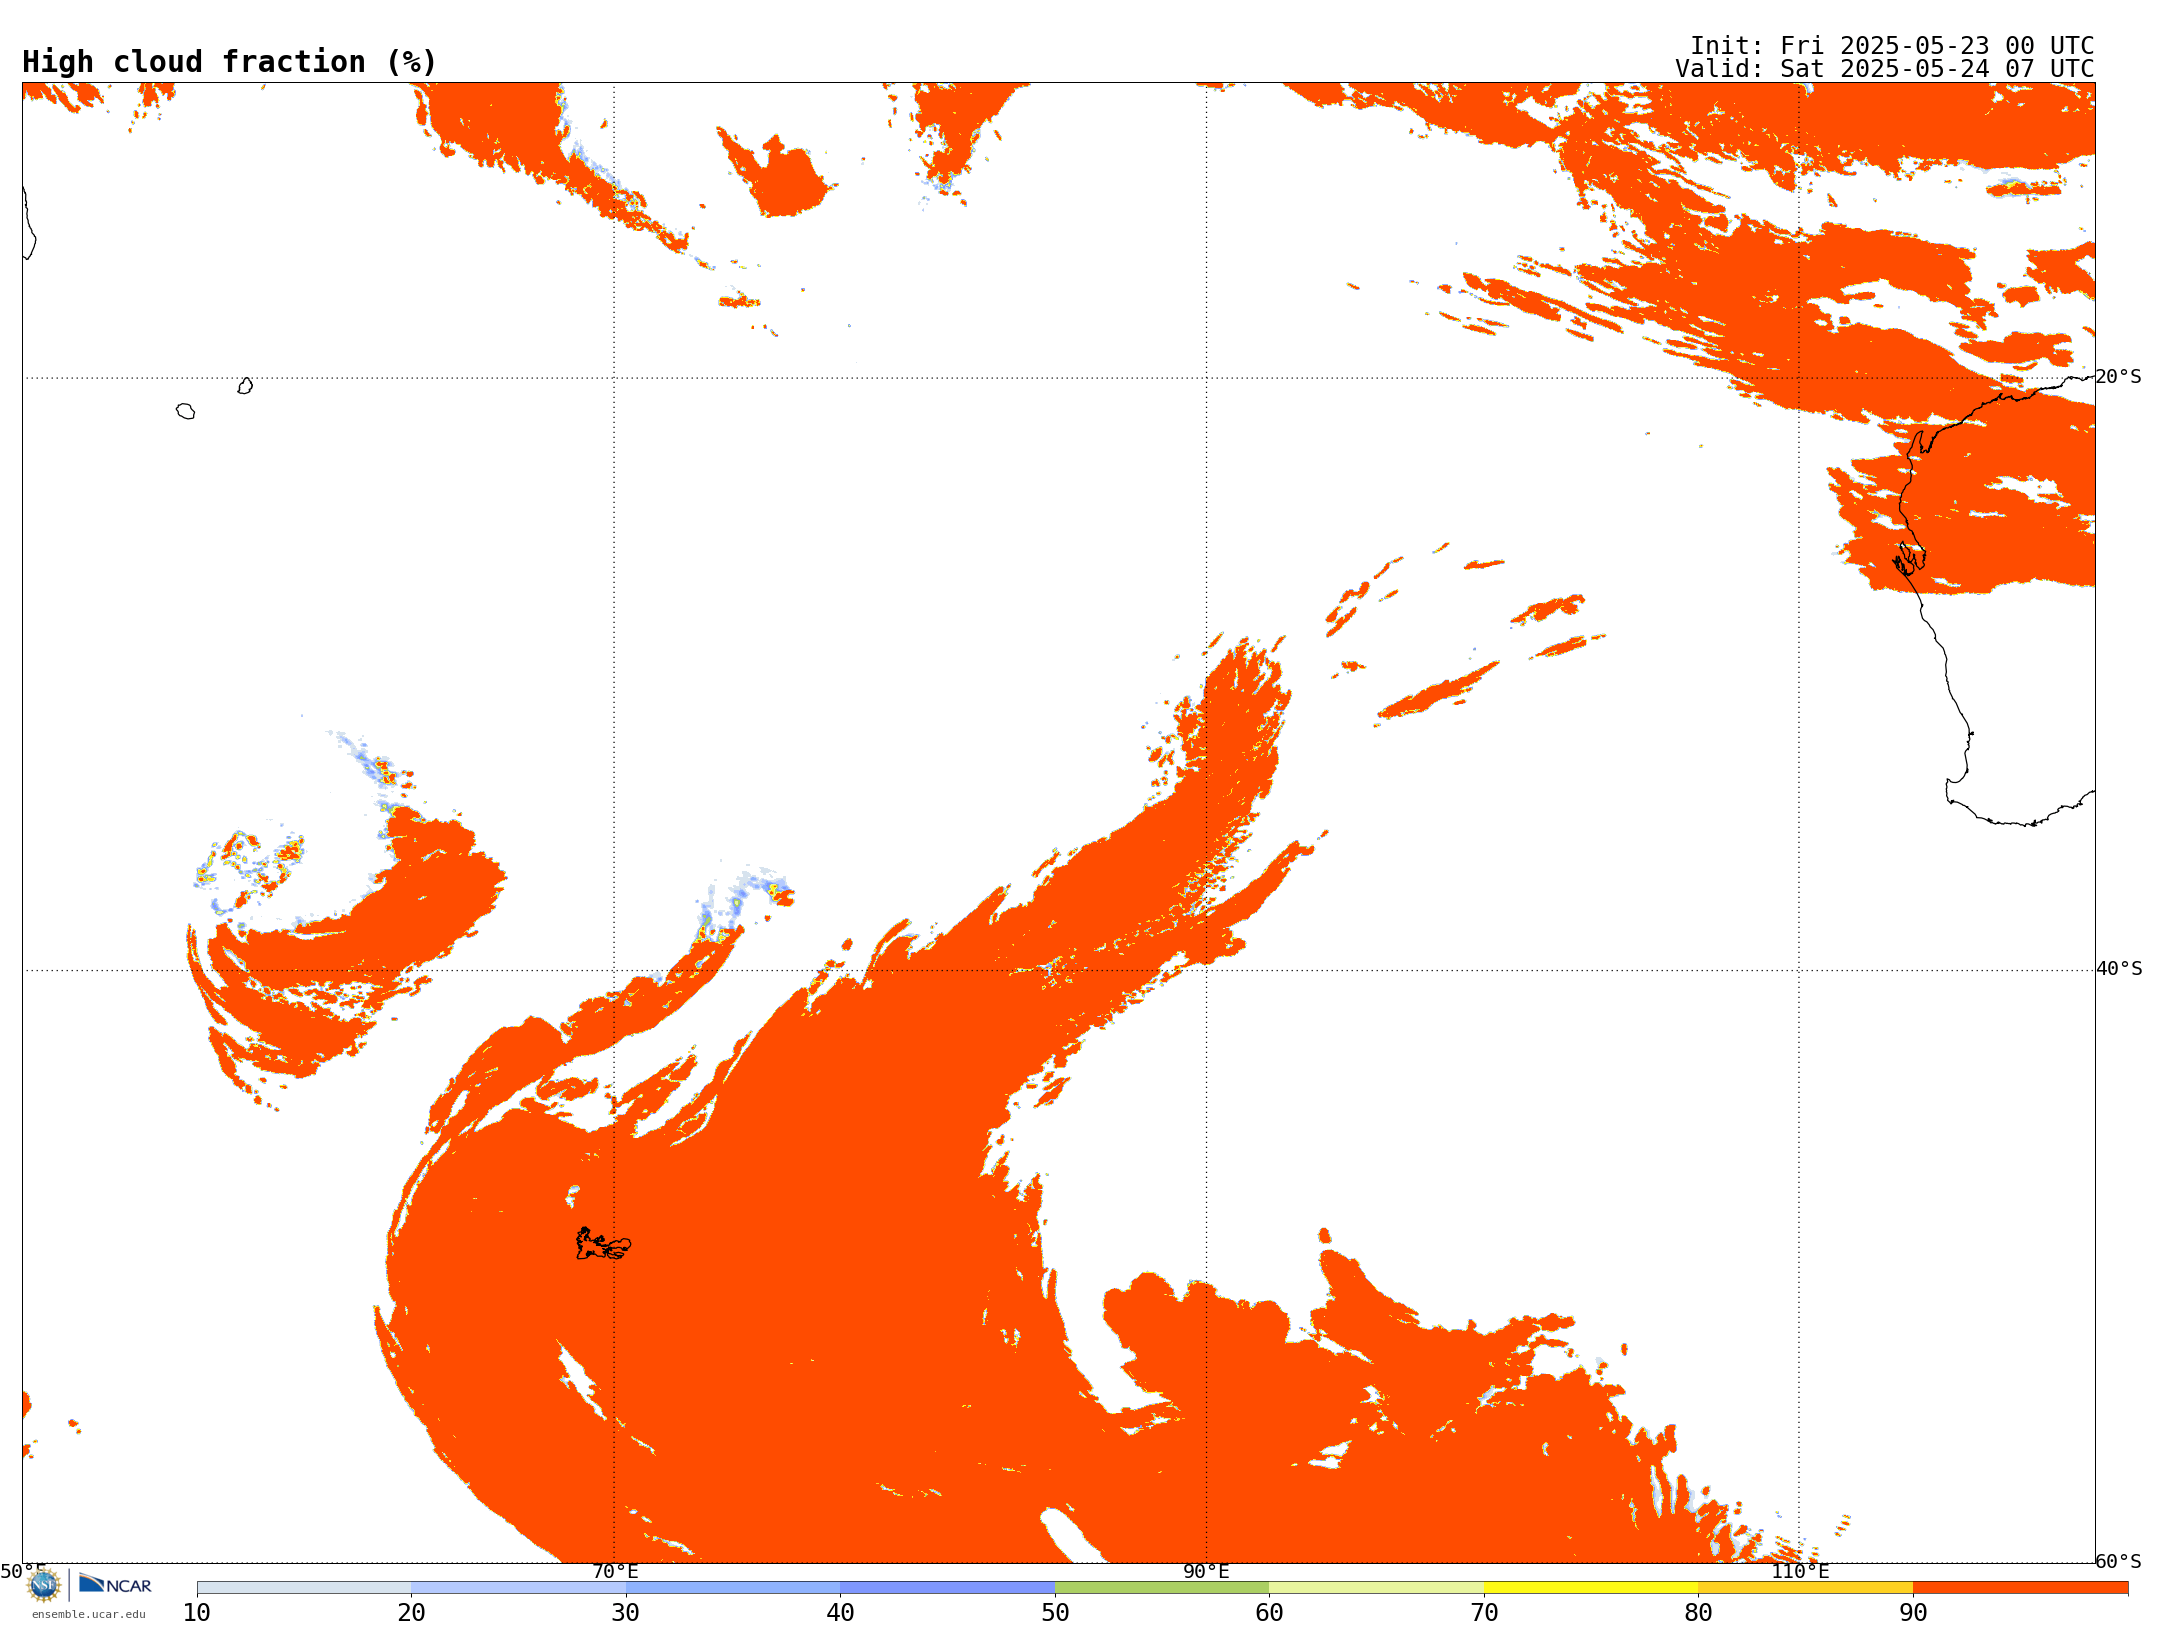Click the colorbar tick label 40
Viewport: 2160px width, 1626px height.
pos(840,1613)
